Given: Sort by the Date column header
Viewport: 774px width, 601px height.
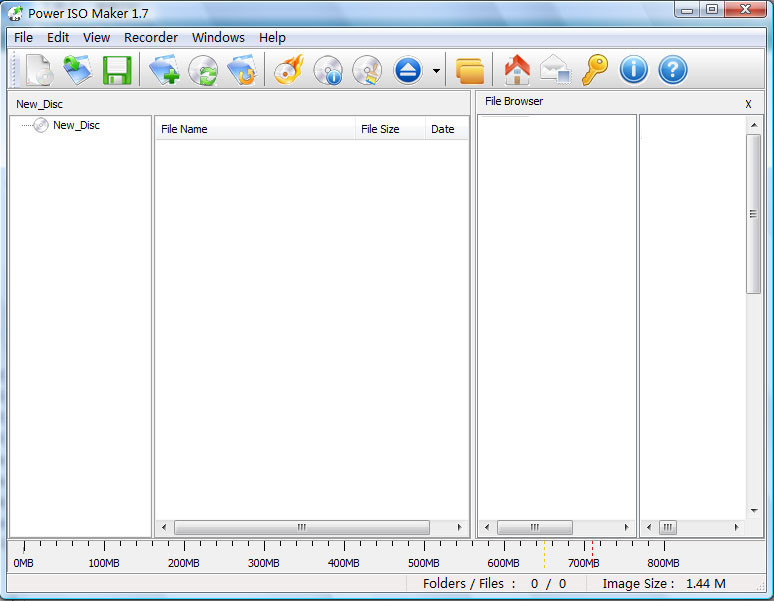Looking at the screenshot, I should pyautogui.click(x=447, y=129).
